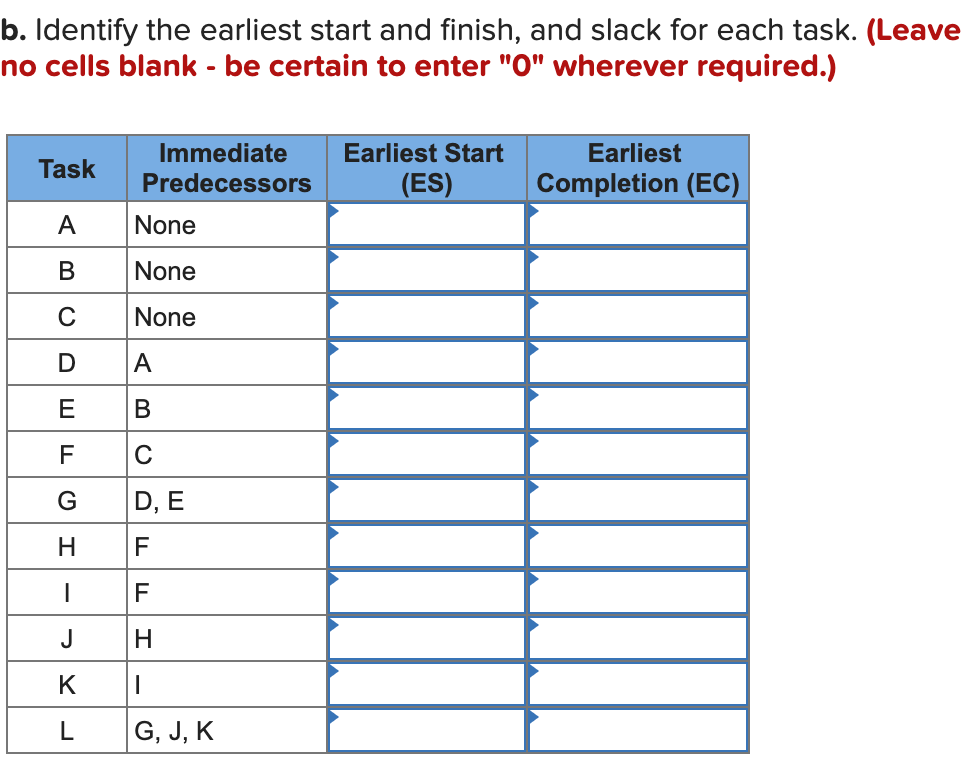The height and width of the screenshot is (774, 978).
Task: Click the ES field for Task D
Action: [425, 361]
